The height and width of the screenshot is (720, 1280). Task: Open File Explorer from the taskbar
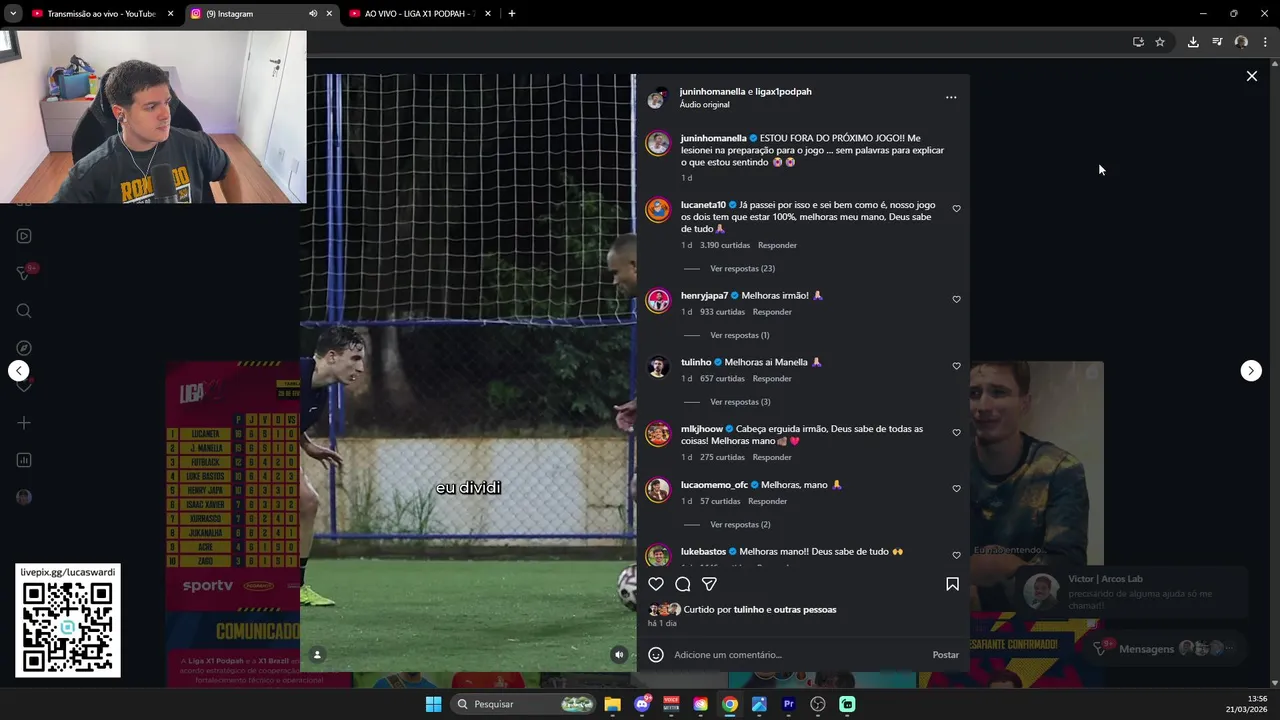click(613, 704)
